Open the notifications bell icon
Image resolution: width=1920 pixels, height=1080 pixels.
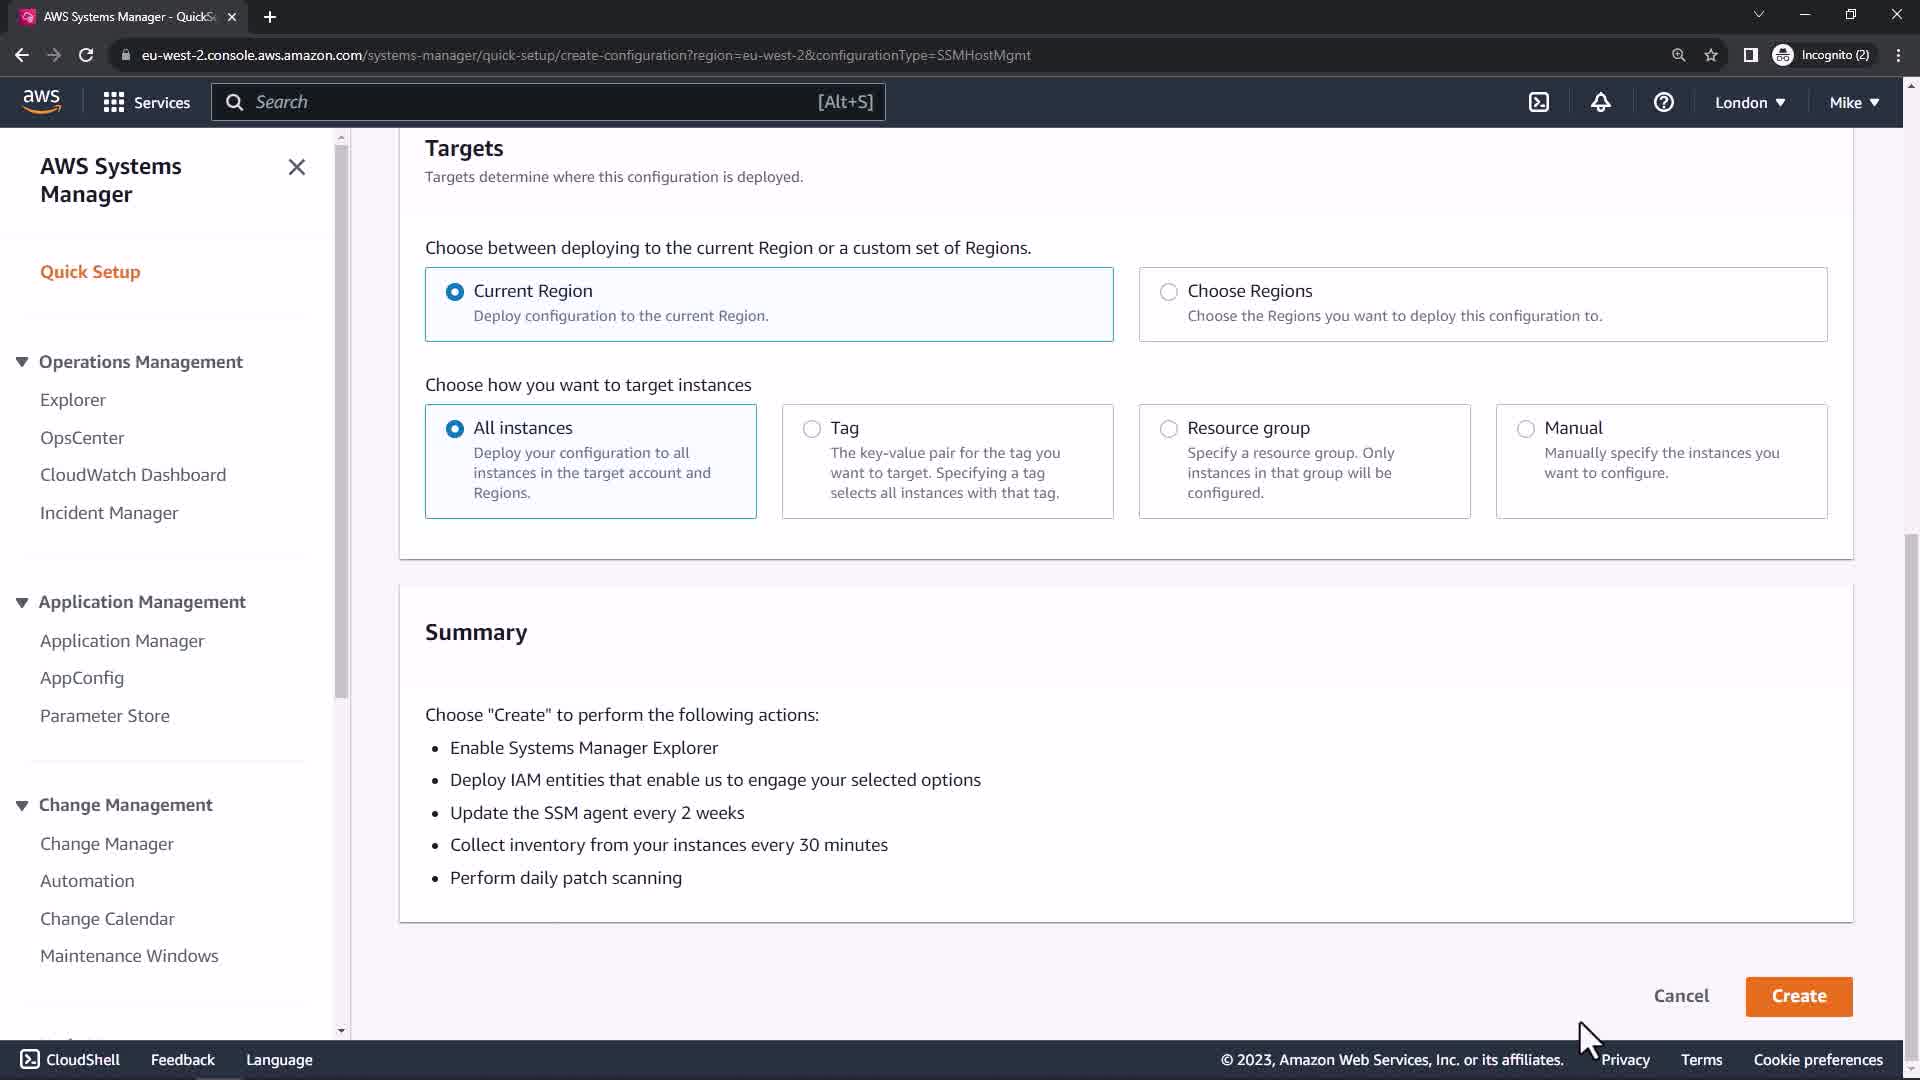[x=1601, y=102]
